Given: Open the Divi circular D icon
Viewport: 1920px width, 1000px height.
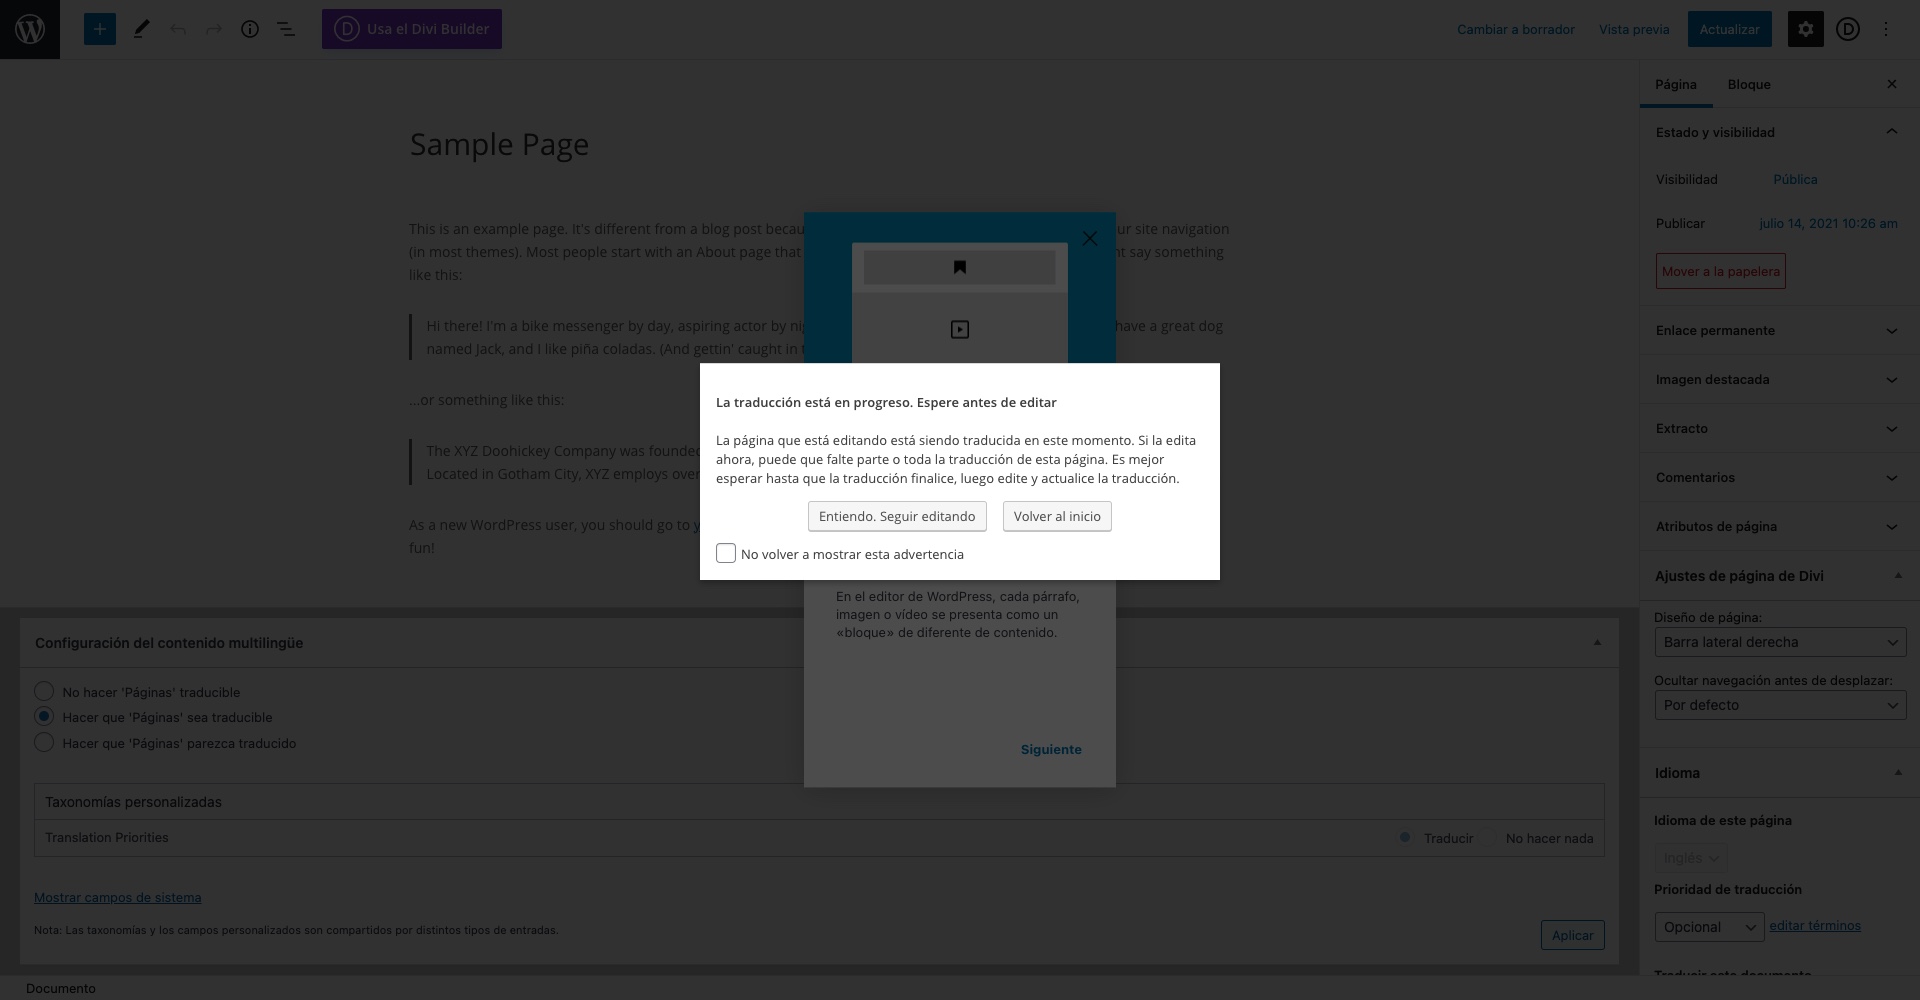Looking at the screenshot, I should click(x=1848, y=29).
